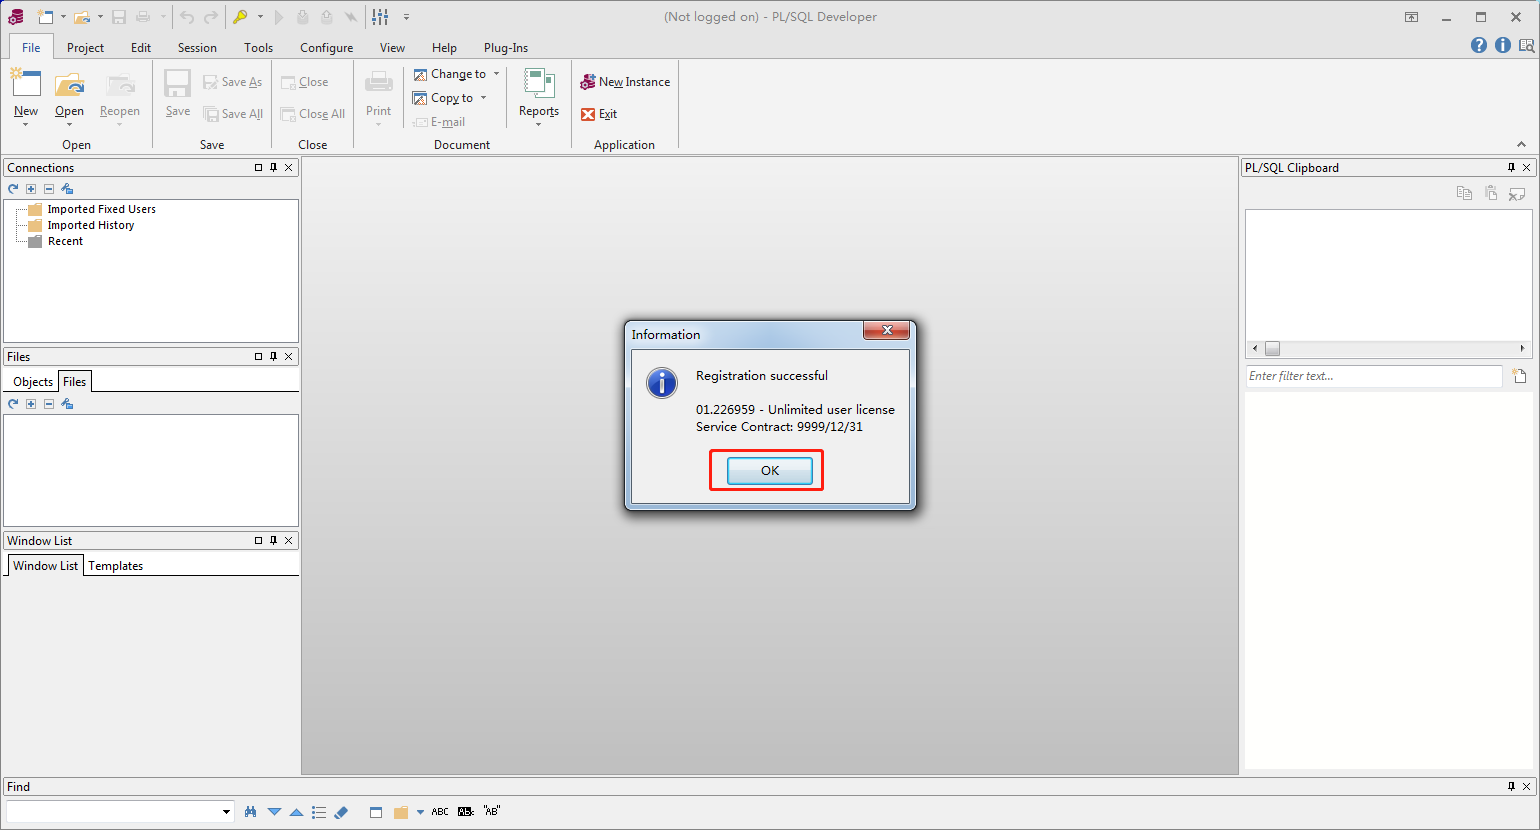
Task: Click the Log on key icon in the top toolbar
Action: click(x=240, y=17)
